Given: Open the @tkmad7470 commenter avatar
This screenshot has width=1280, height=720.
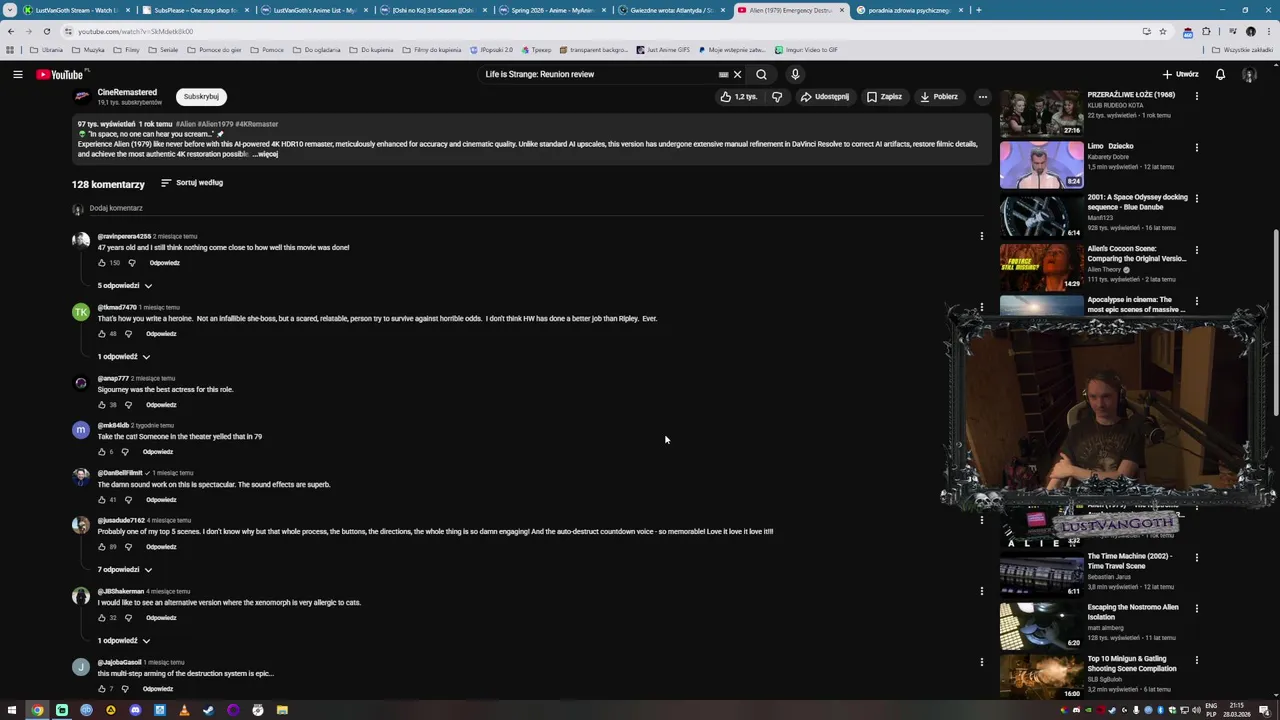Looking at the screenshot, I should coord(81,312).
